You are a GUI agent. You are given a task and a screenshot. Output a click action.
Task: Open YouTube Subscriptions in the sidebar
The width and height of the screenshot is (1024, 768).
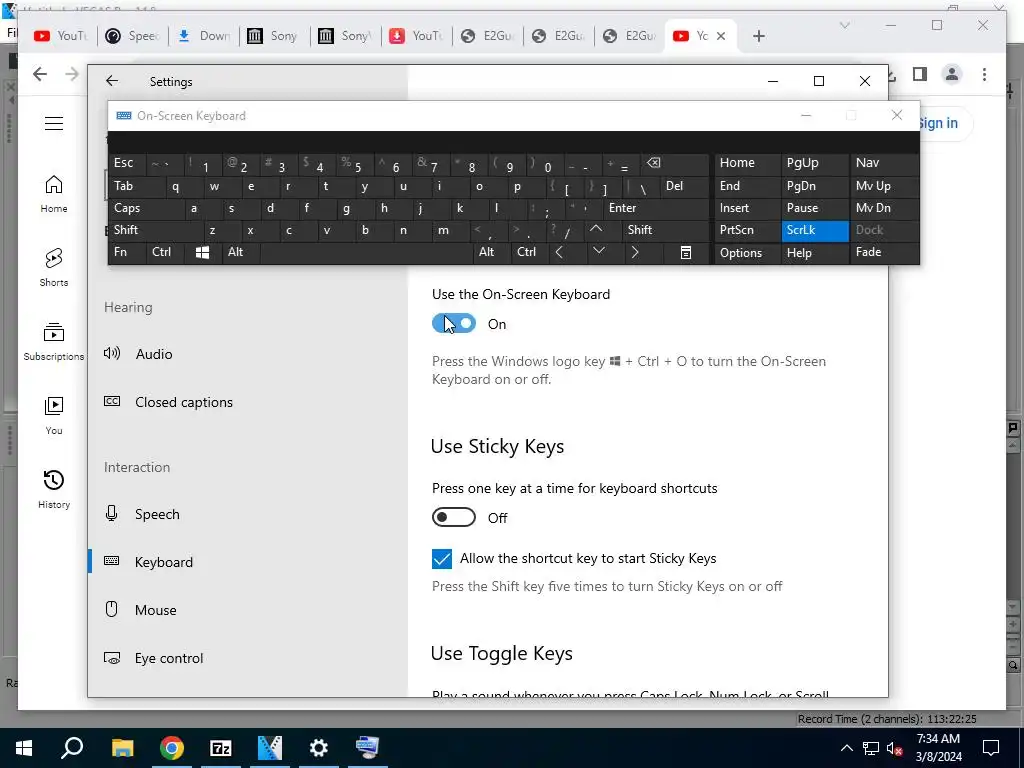click(54, 342)
